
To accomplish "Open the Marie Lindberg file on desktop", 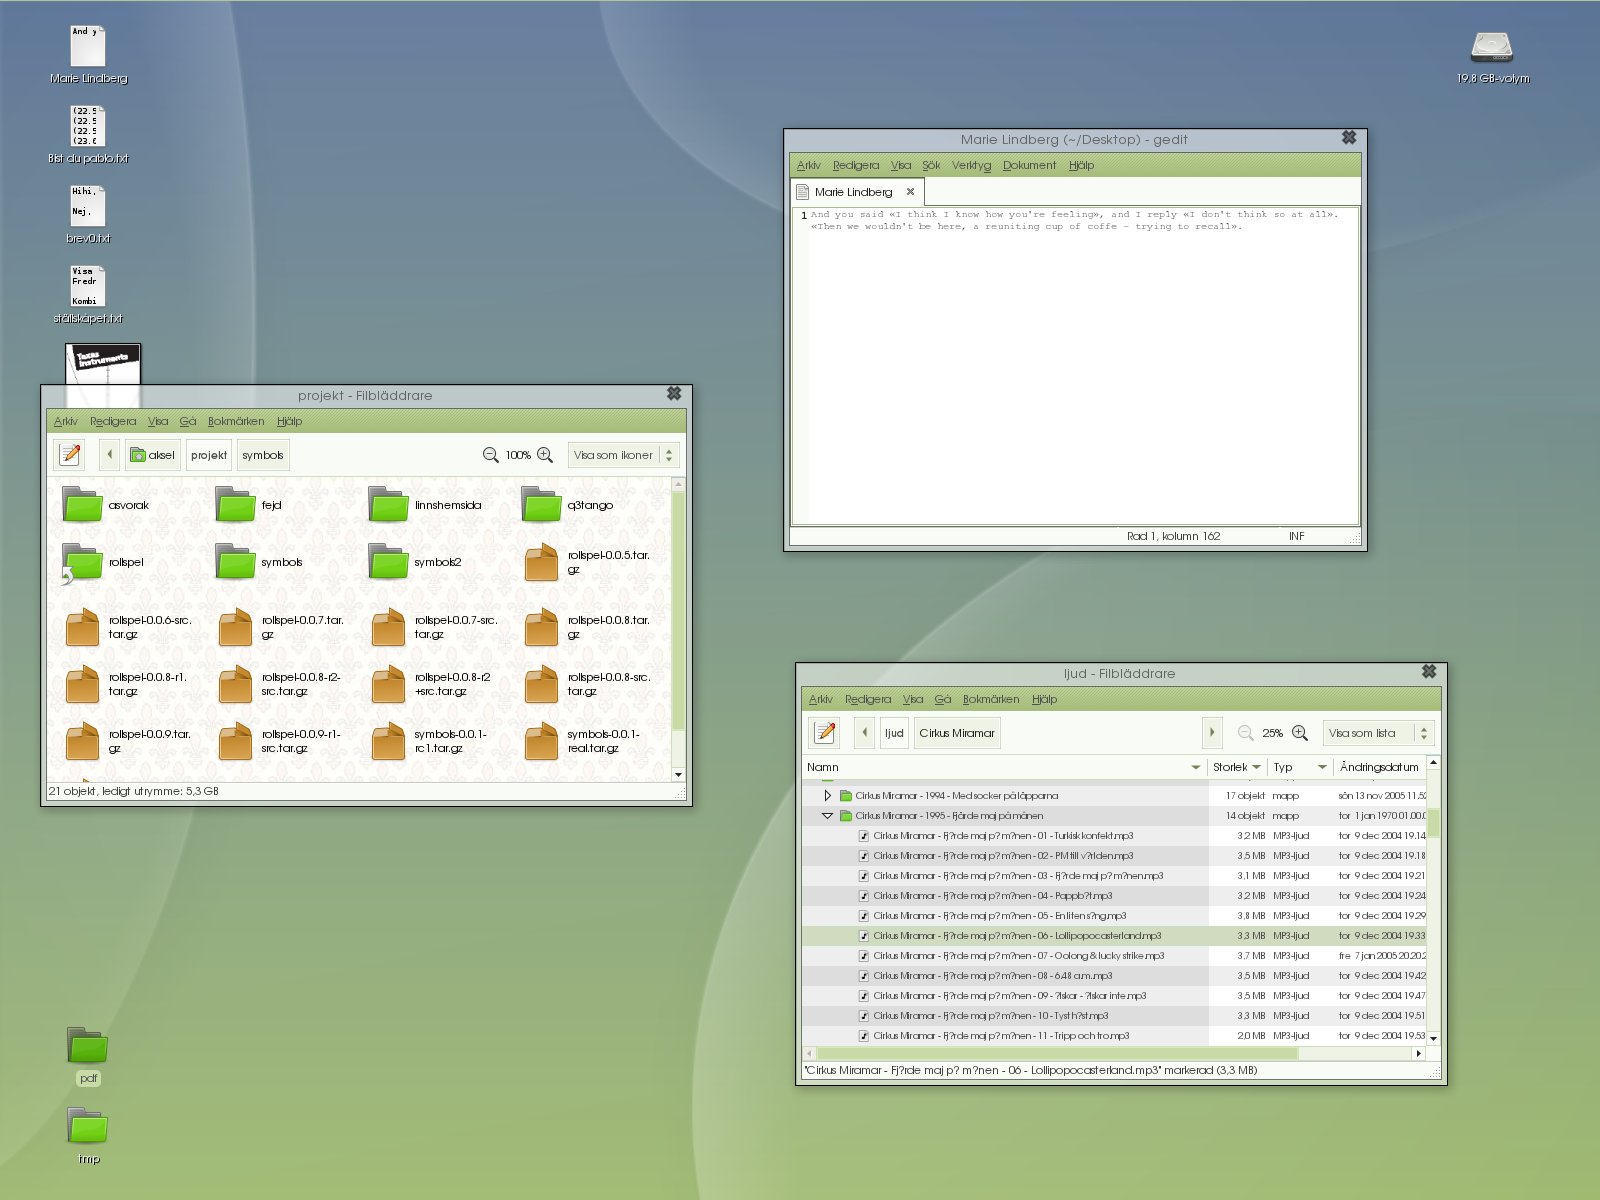I will [88, 46].
